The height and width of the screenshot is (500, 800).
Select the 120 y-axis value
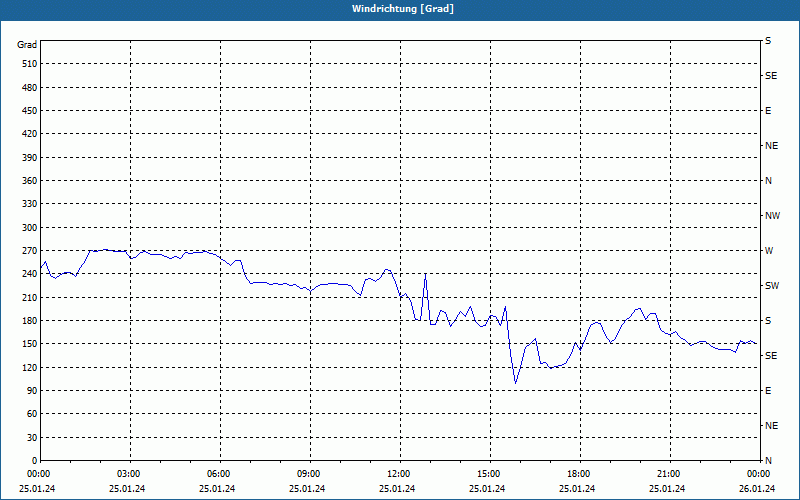30,367
